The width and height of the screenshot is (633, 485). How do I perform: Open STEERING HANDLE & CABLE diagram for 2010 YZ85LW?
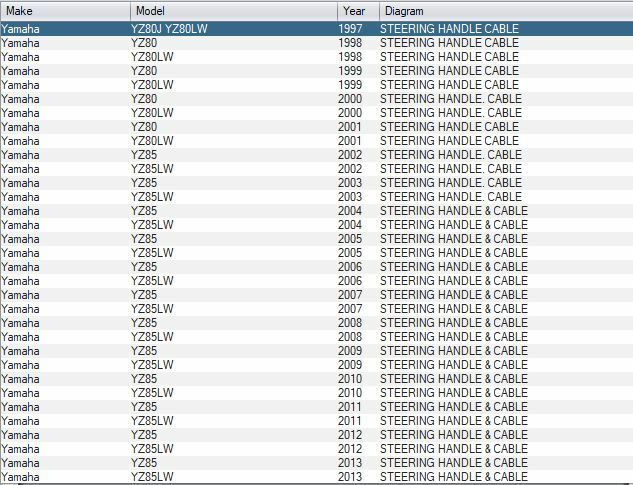454,393
